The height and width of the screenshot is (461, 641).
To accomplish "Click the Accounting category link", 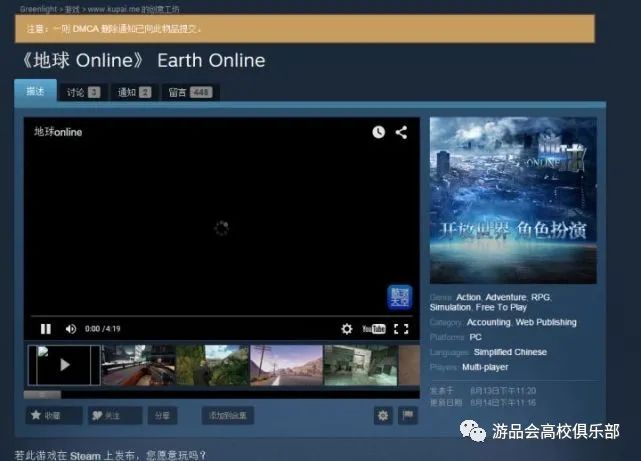I will (x=489, y=322).
